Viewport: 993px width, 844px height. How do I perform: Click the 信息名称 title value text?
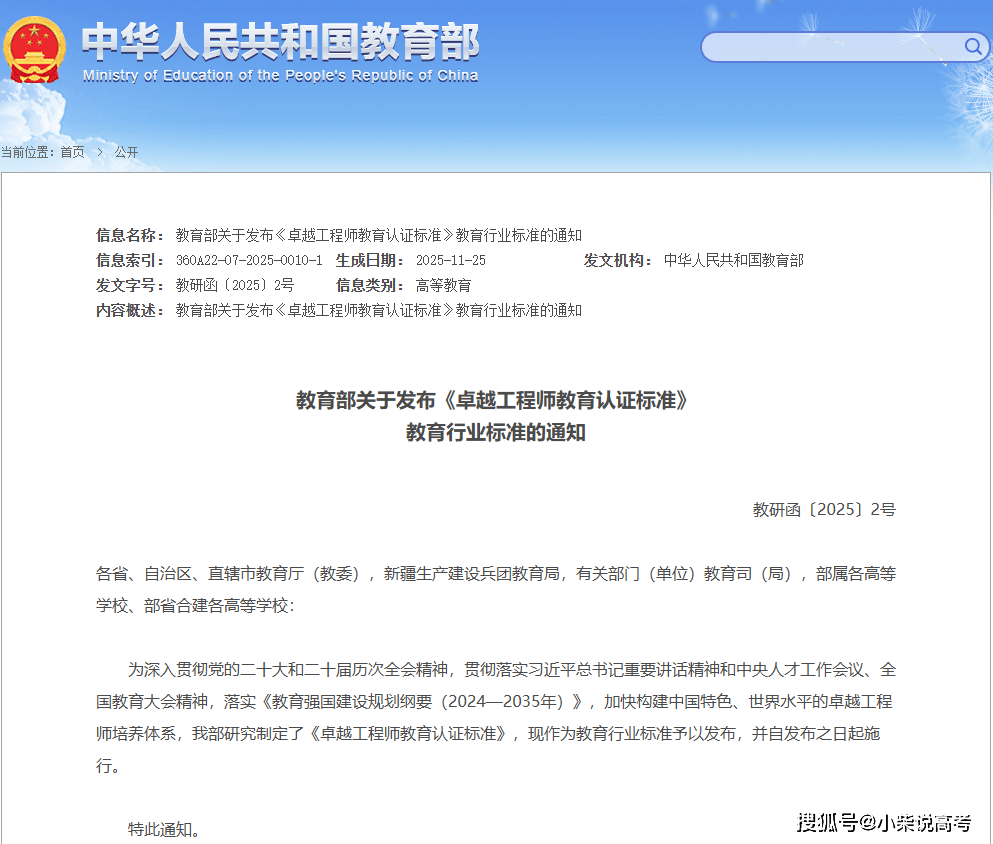(379, 236)
